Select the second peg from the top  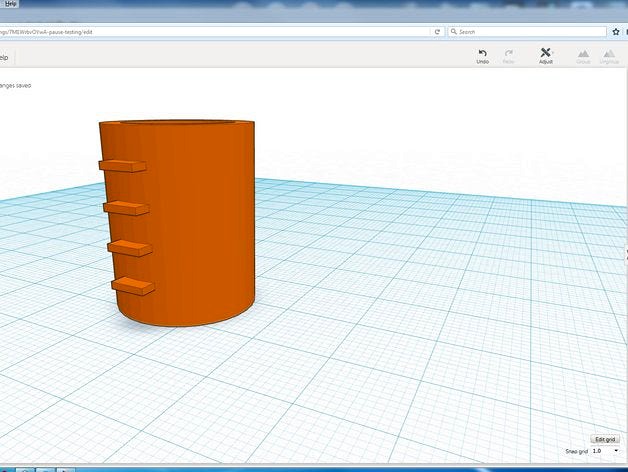point(126,208)
